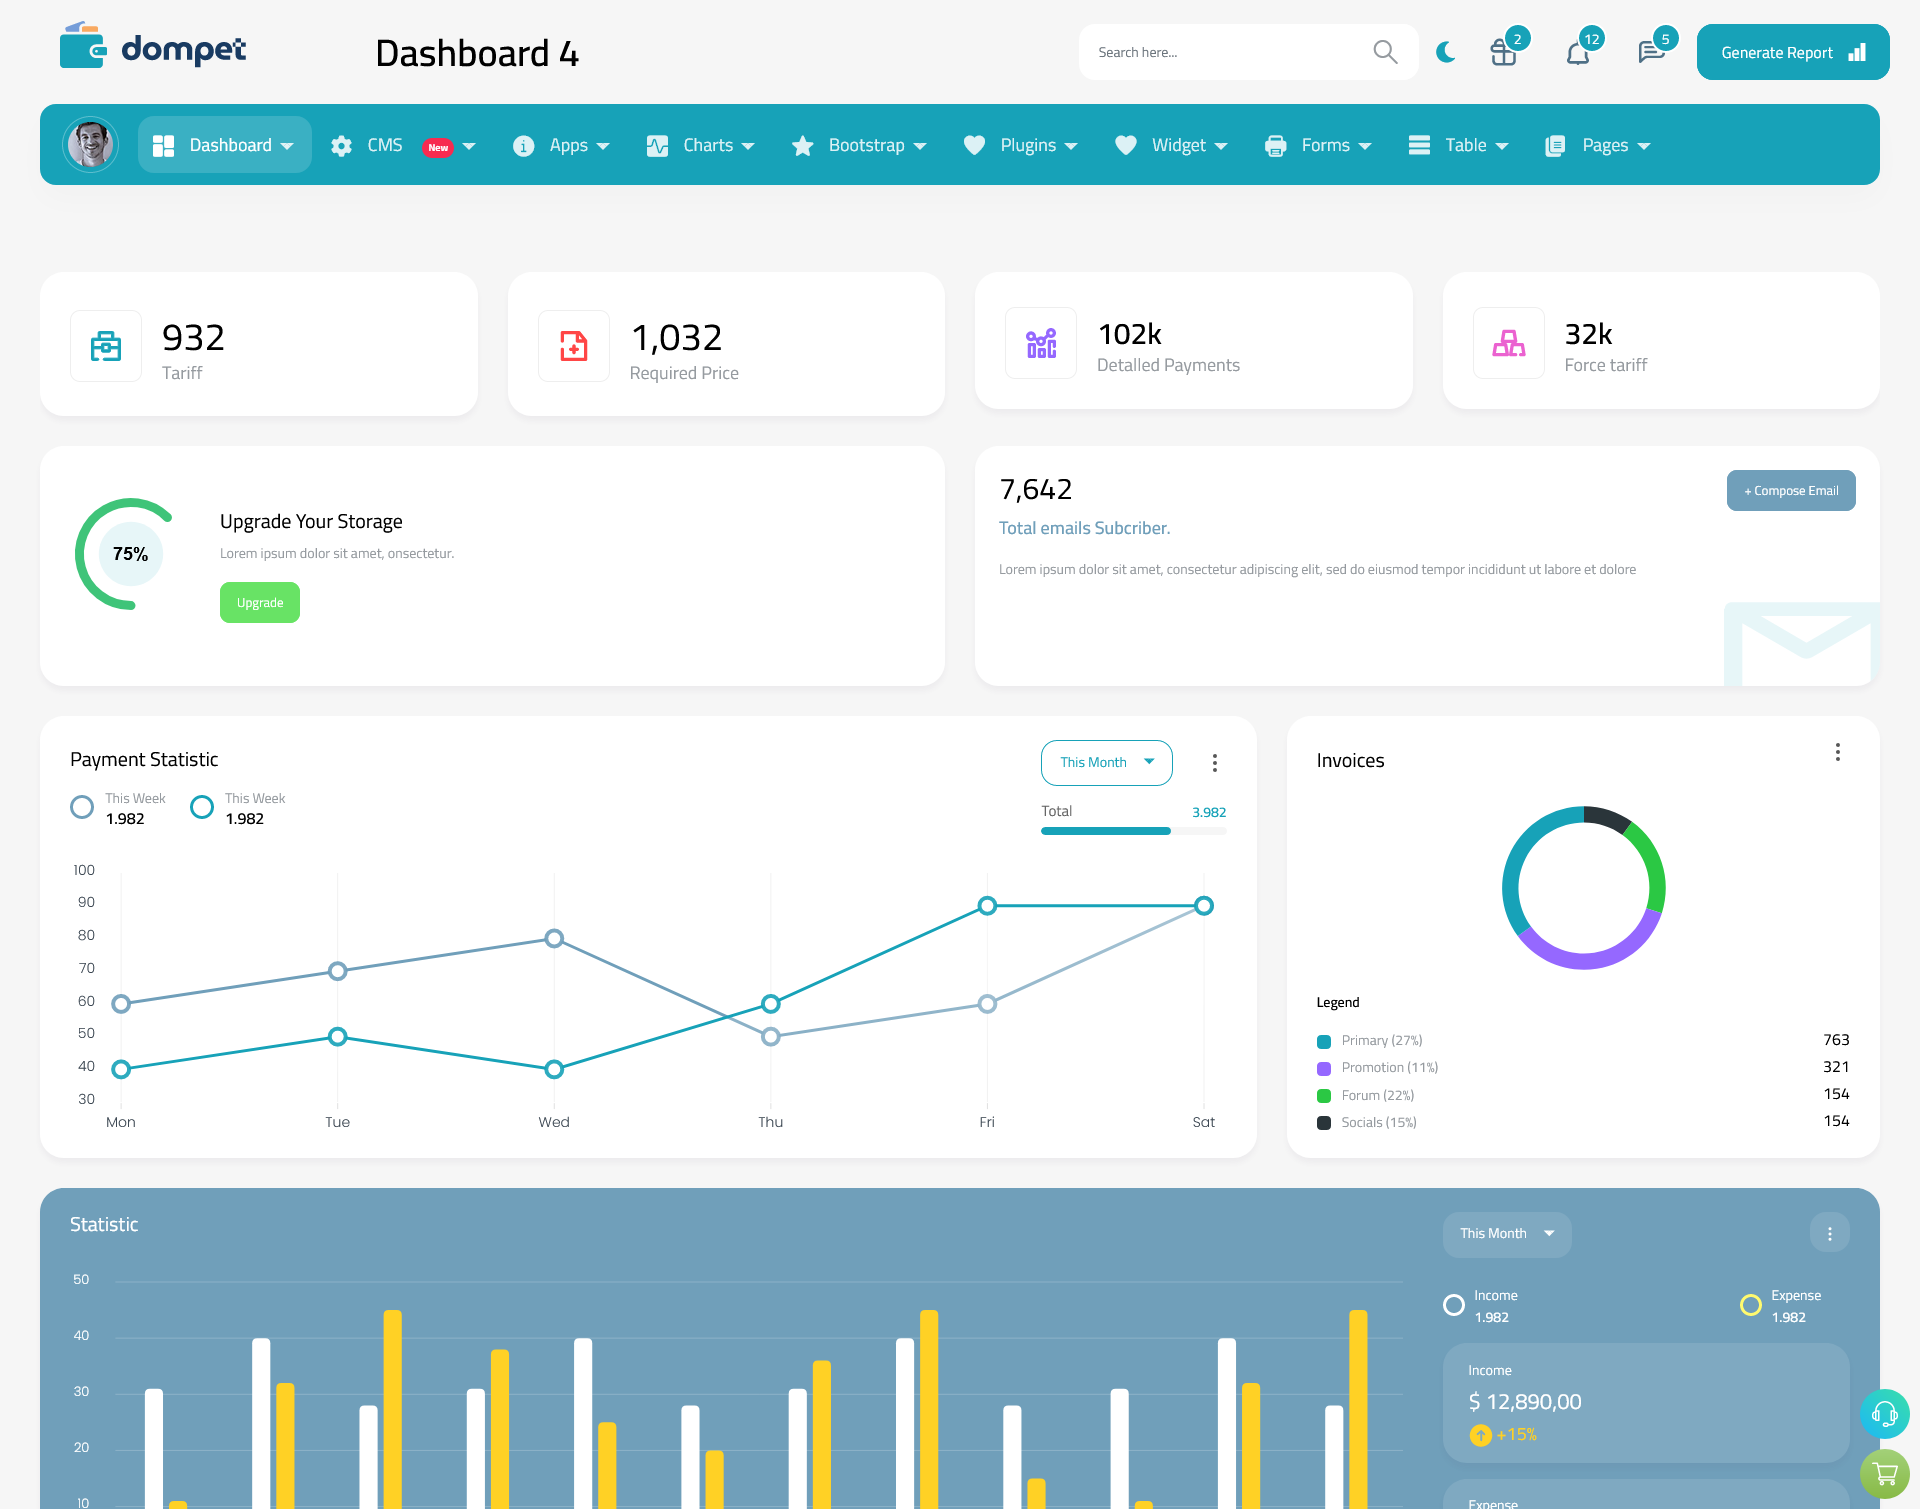The height and width of the screenshot is (1509, 1920).
Task: Expand the Dashboard navigation dropdown
Action: (x=288, y=145)
